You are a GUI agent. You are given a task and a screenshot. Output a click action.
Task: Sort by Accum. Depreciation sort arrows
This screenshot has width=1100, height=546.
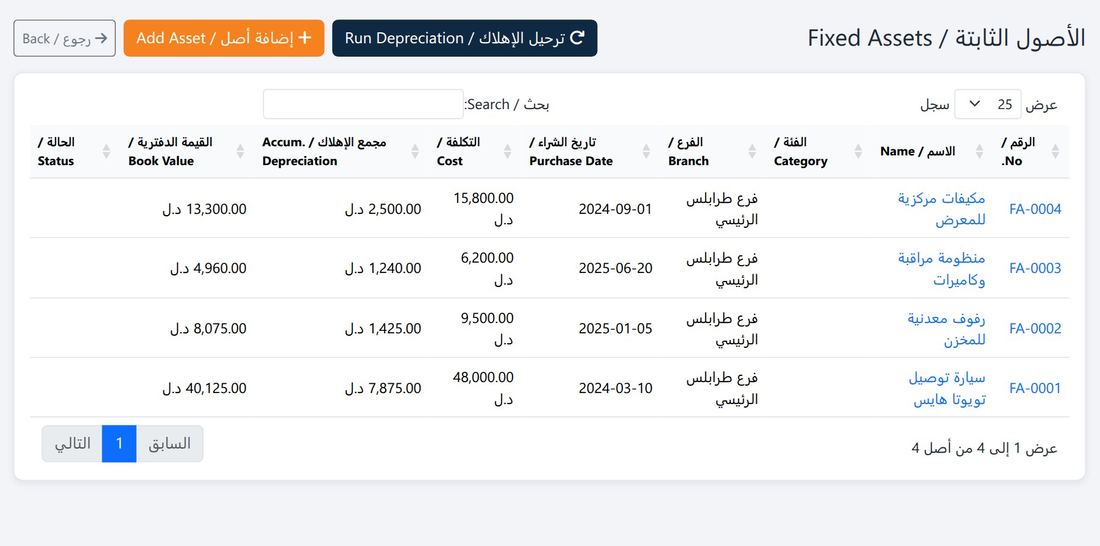point(415,152)
